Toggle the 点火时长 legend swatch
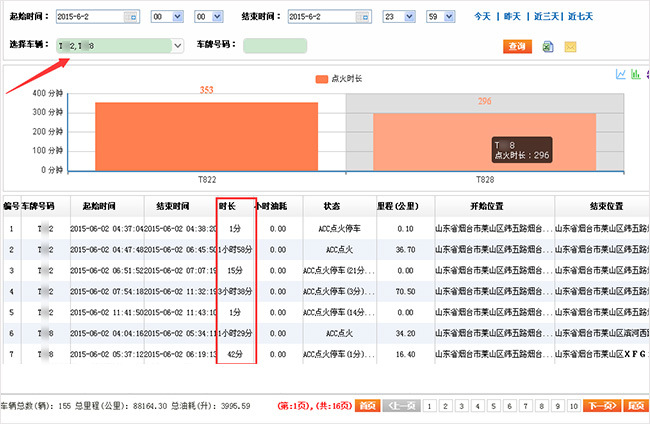The image size is (650, 424). [322, 79]
